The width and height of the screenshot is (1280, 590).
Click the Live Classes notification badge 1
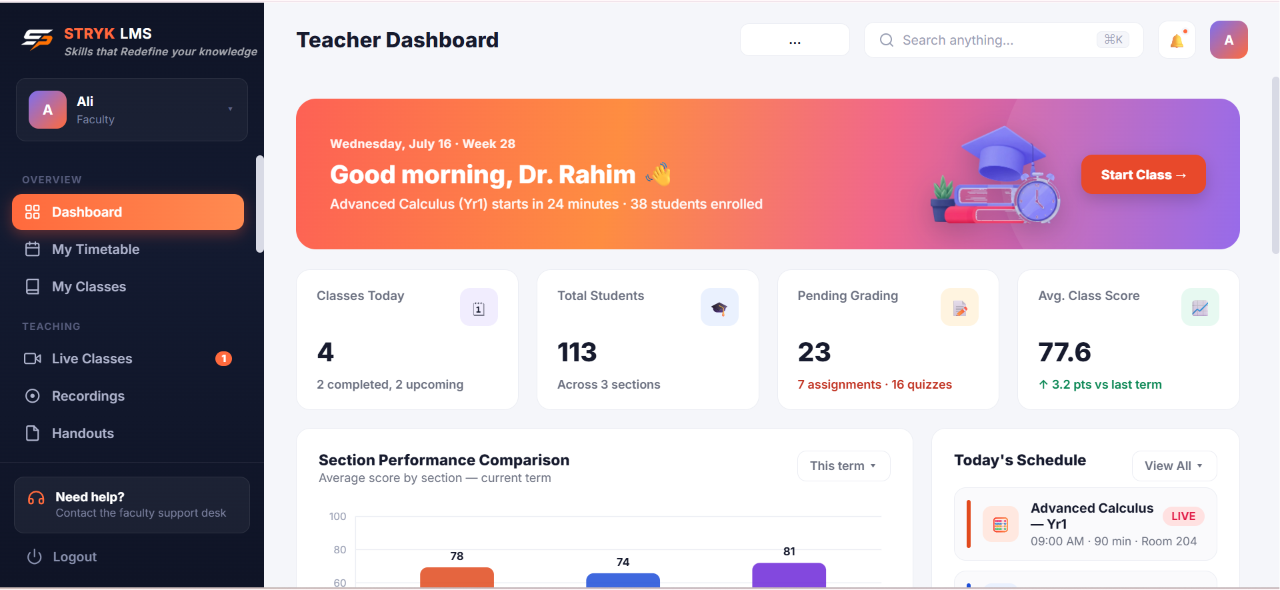224,358
